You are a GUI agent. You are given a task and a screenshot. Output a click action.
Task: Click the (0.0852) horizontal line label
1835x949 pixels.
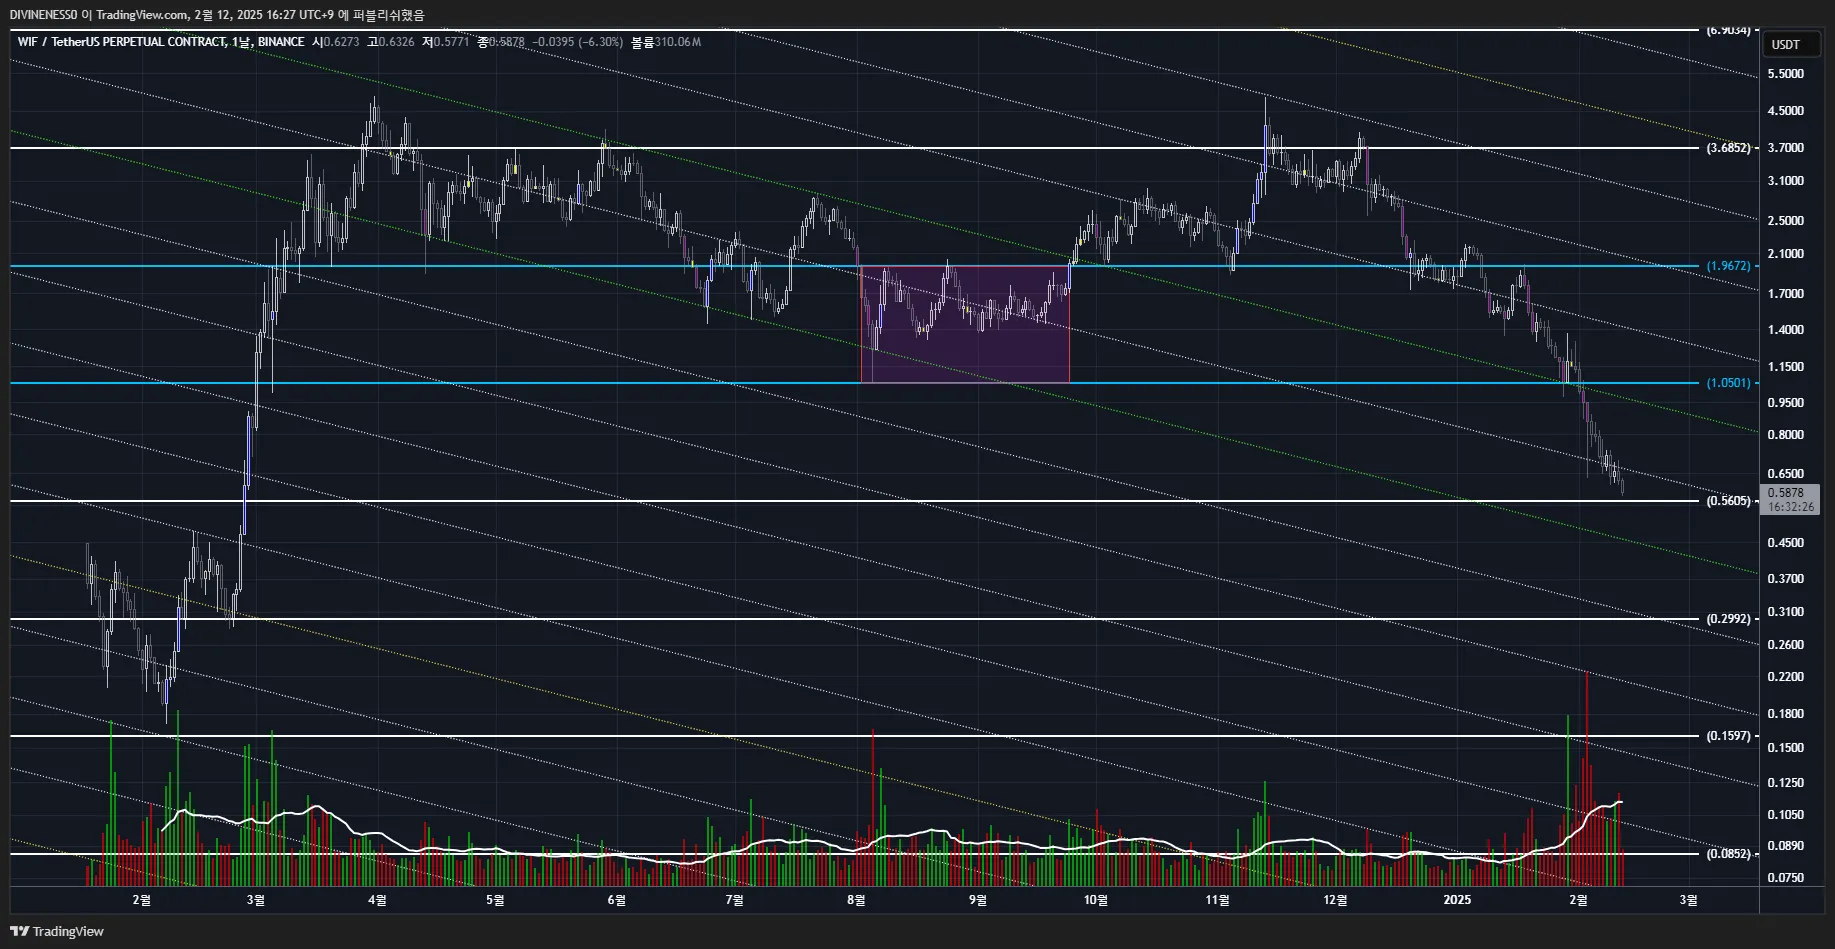(1728, 854)
